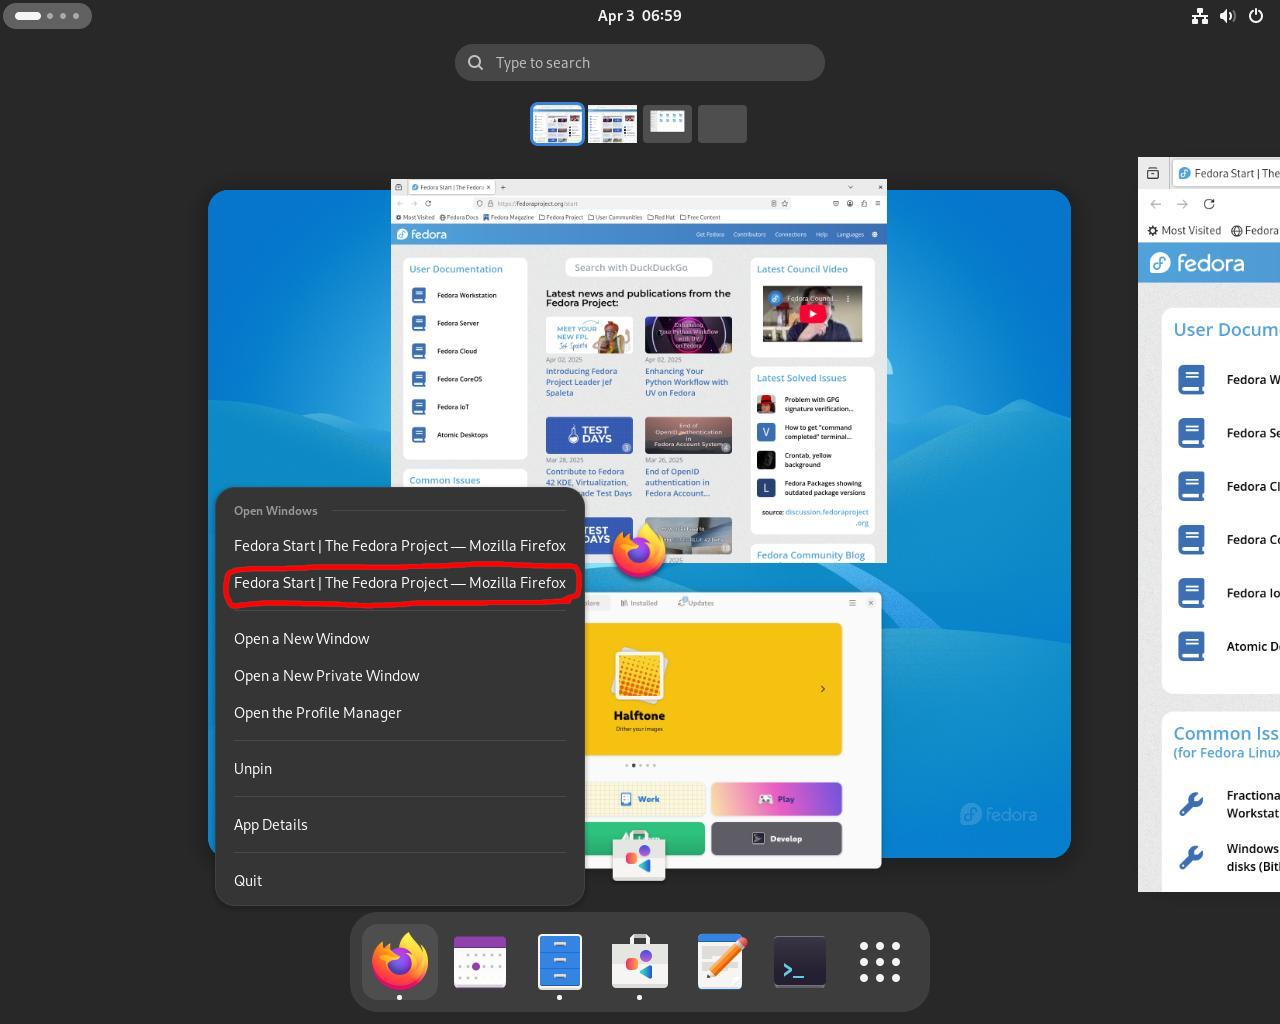Click the forward arrow in the right-edge Firefox window
The height and width of the screenshot is (1024, 1280).
(1182, 204)
